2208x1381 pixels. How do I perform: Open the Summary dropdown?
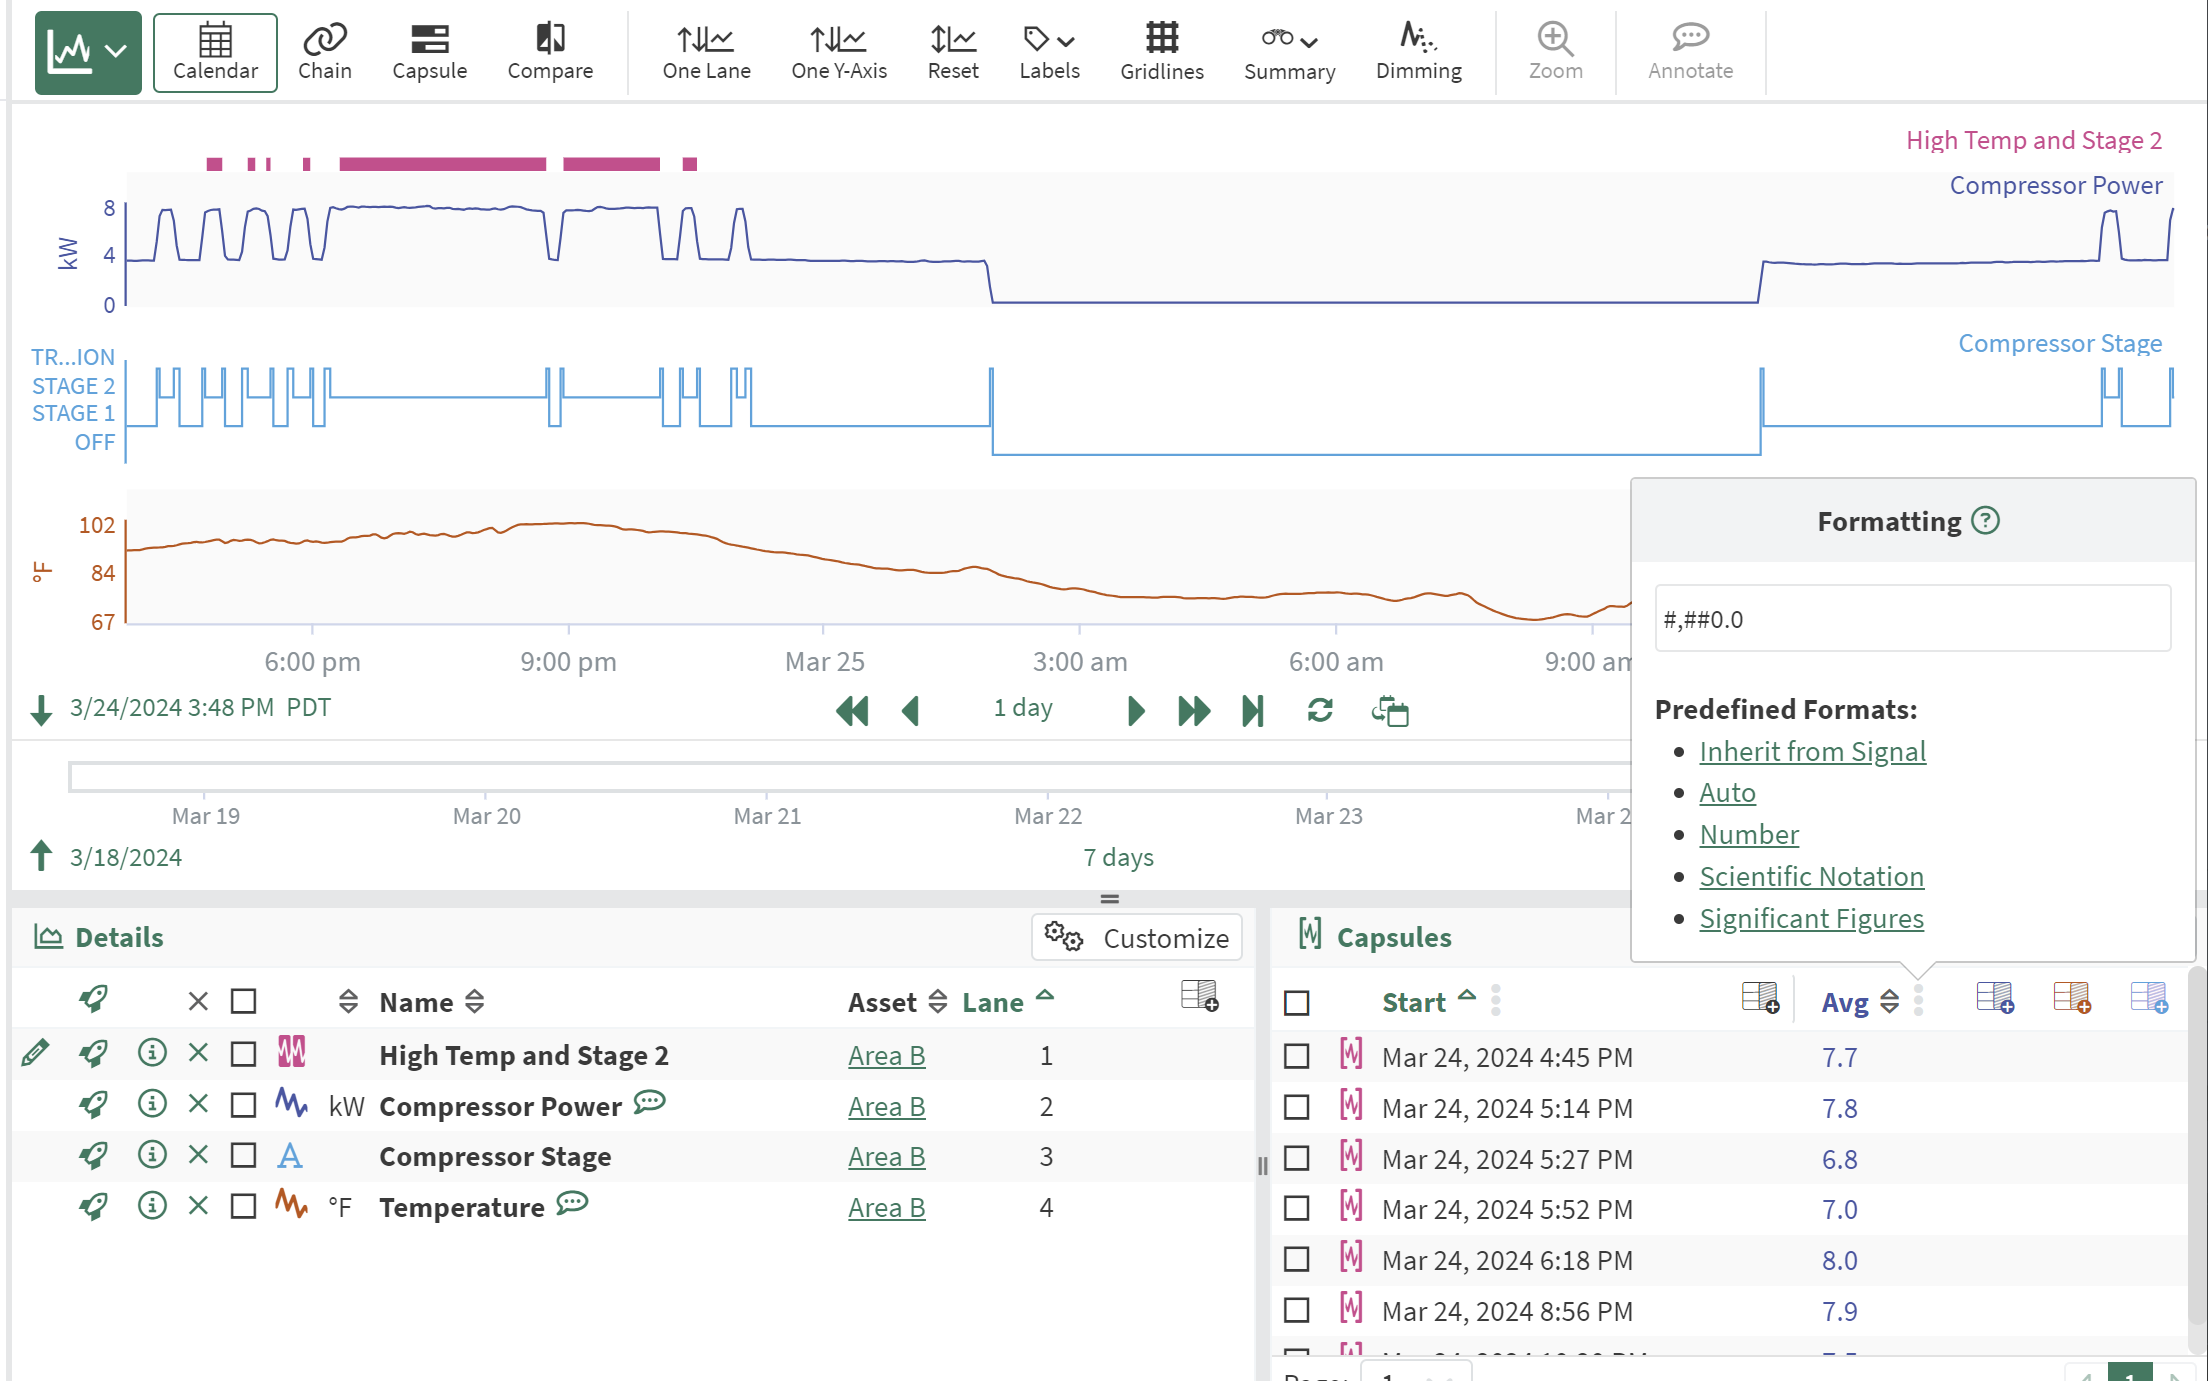pos(1288,52)
